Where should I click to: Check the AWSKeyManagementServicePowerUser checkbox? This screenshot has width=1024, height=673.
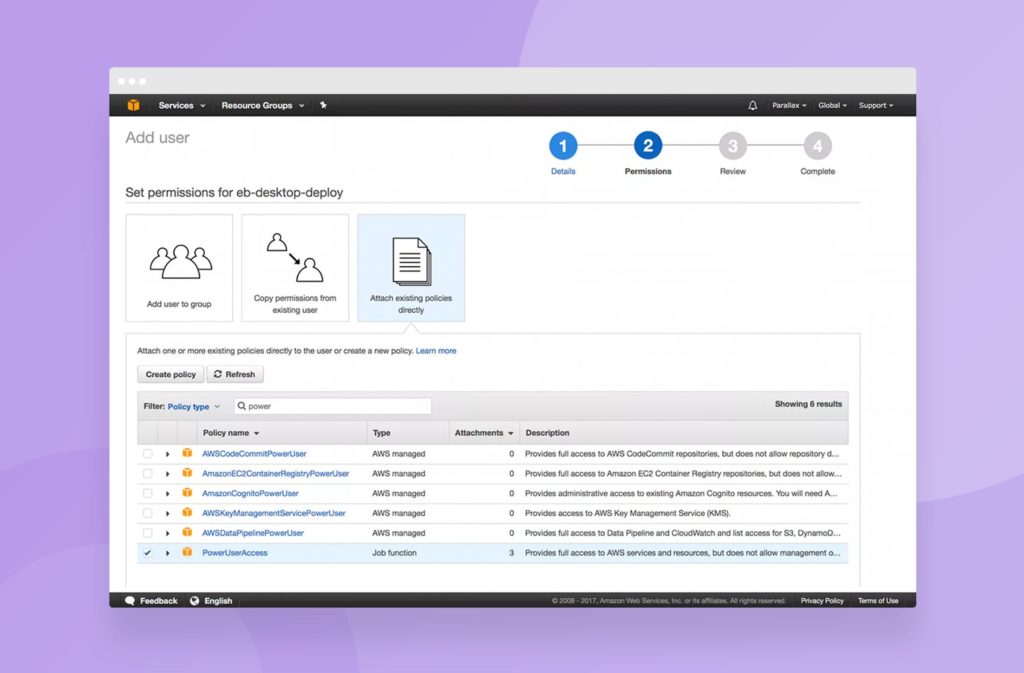tap(148, 513)
